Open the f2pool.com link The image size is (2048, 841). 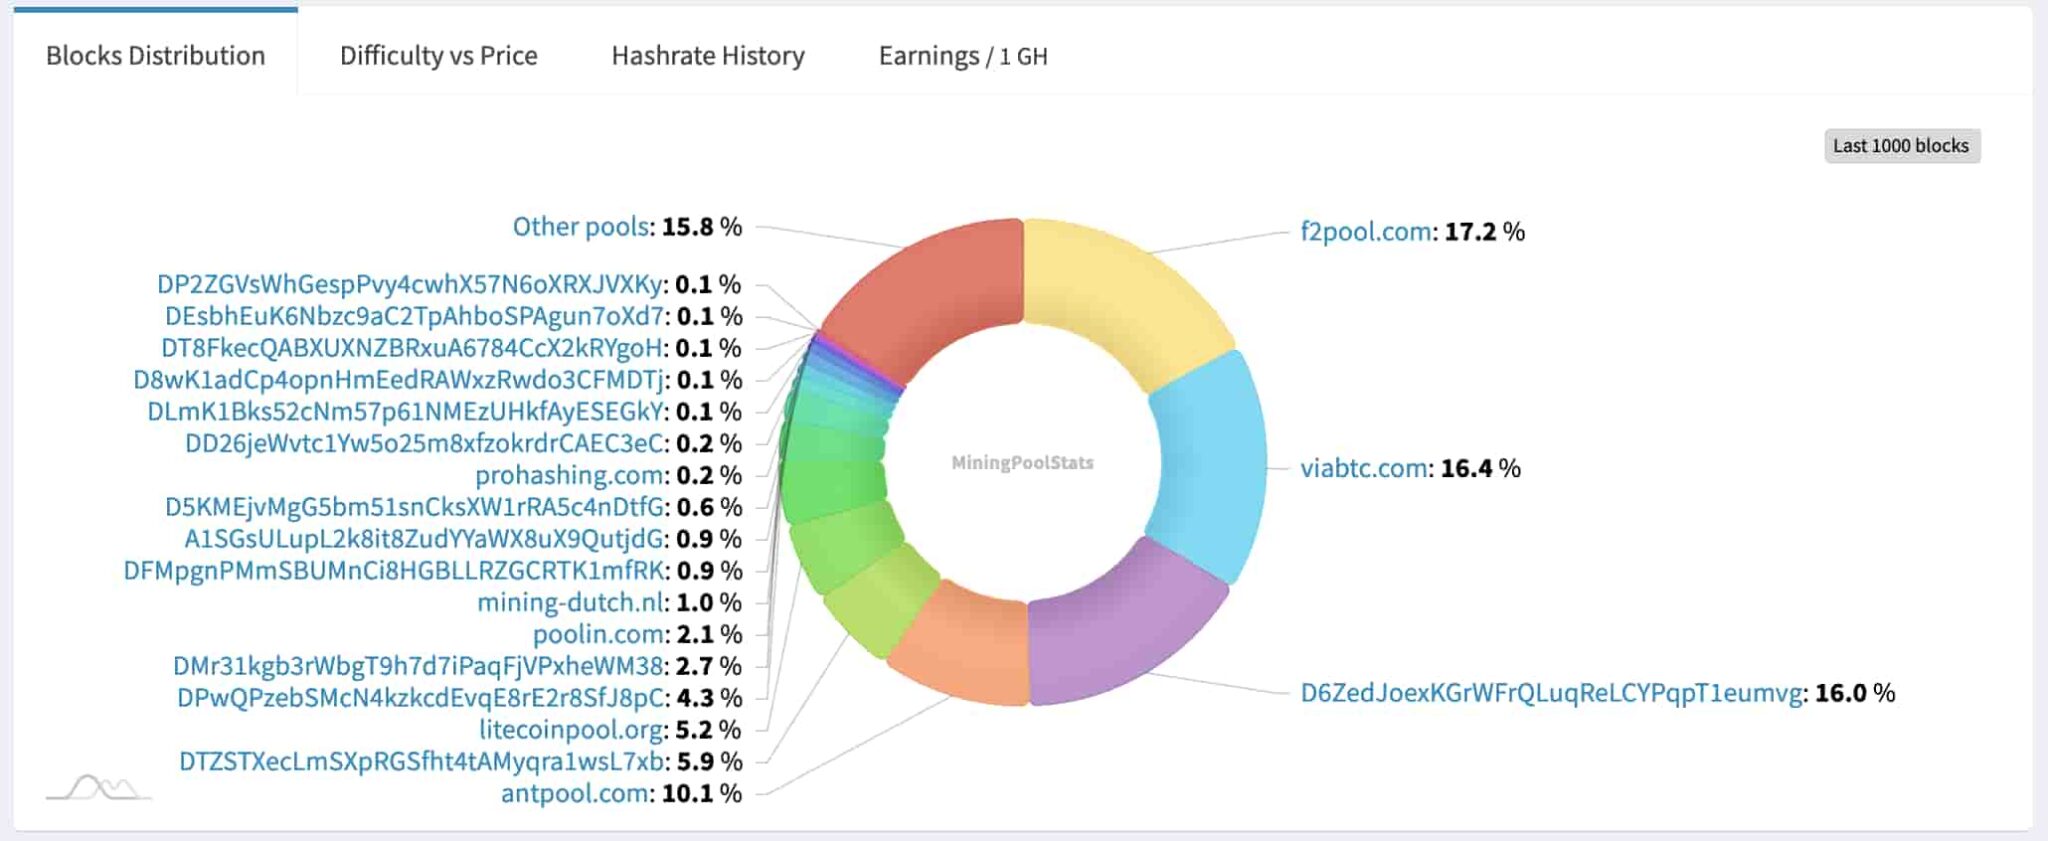click(1365, 232)
